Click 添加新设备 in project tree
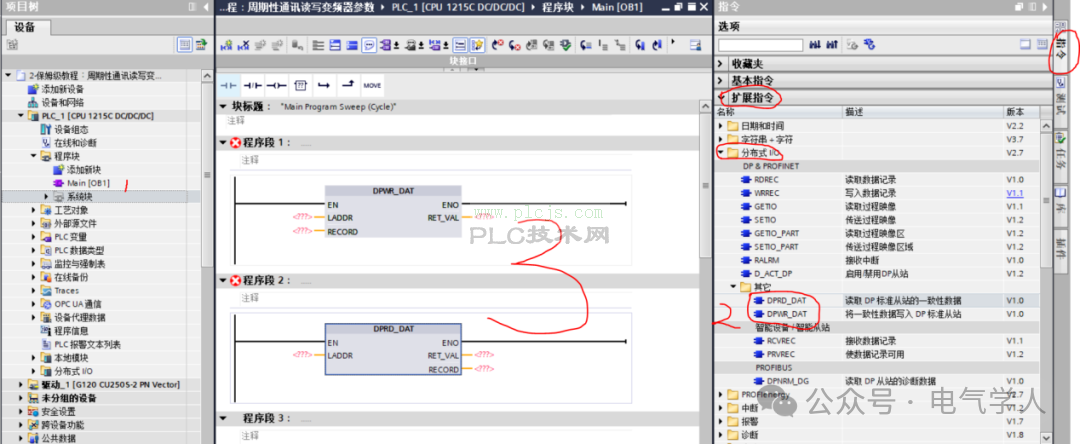This screenshot has width=1080, height=444. 63,89
